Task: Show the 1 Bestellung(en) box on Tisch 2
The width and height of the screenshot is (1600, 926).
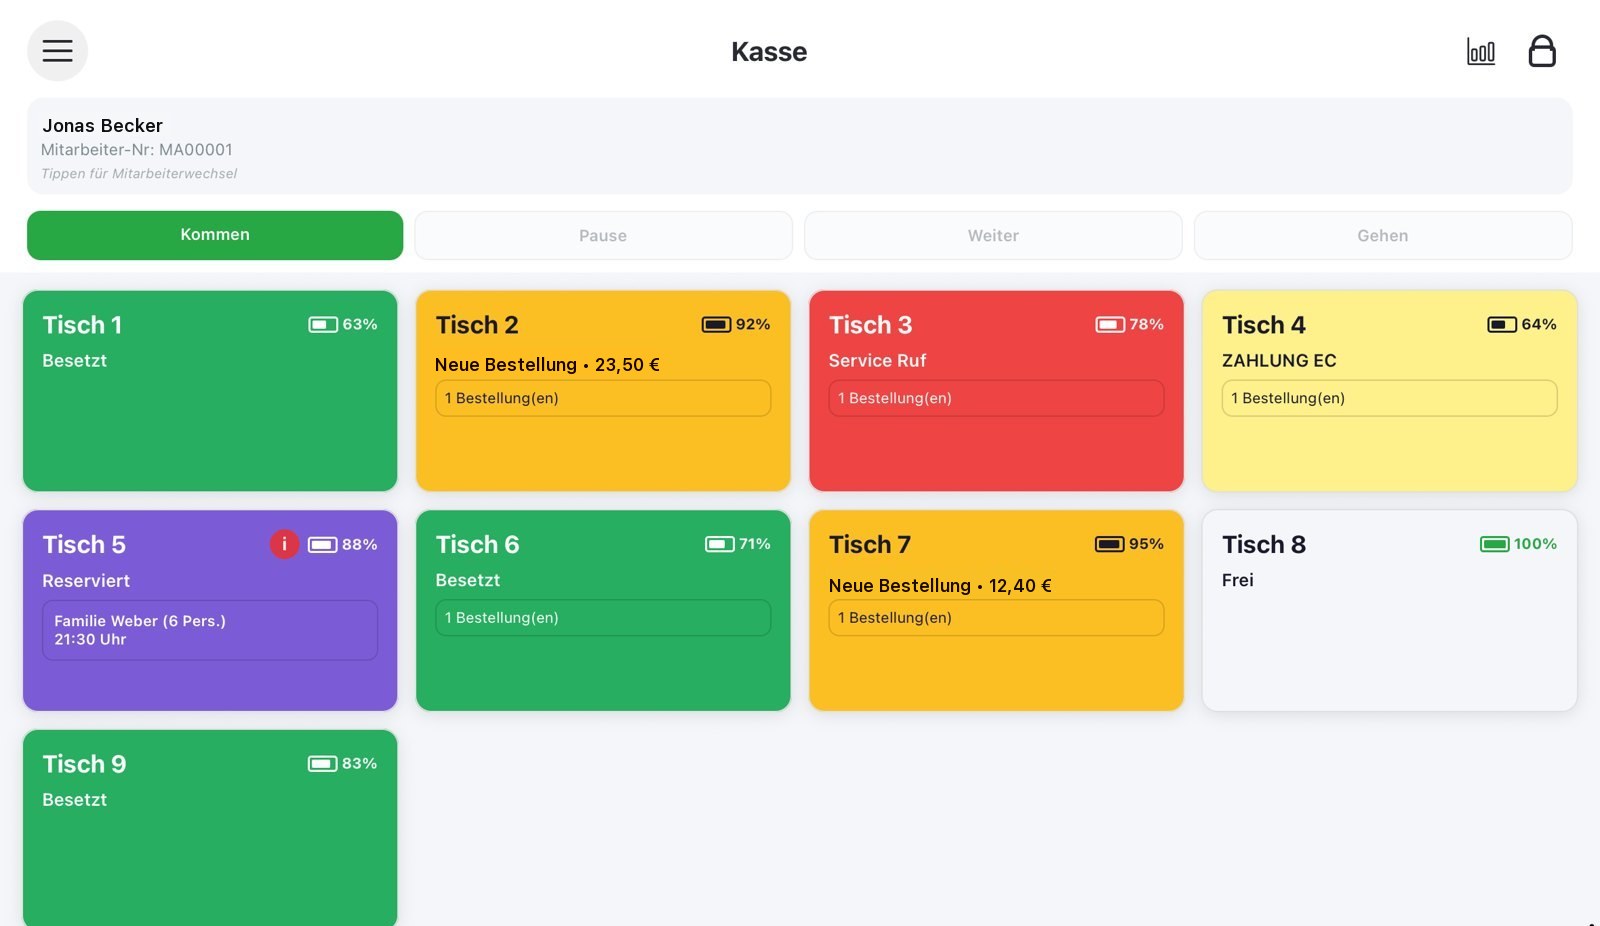Action: 603,398
